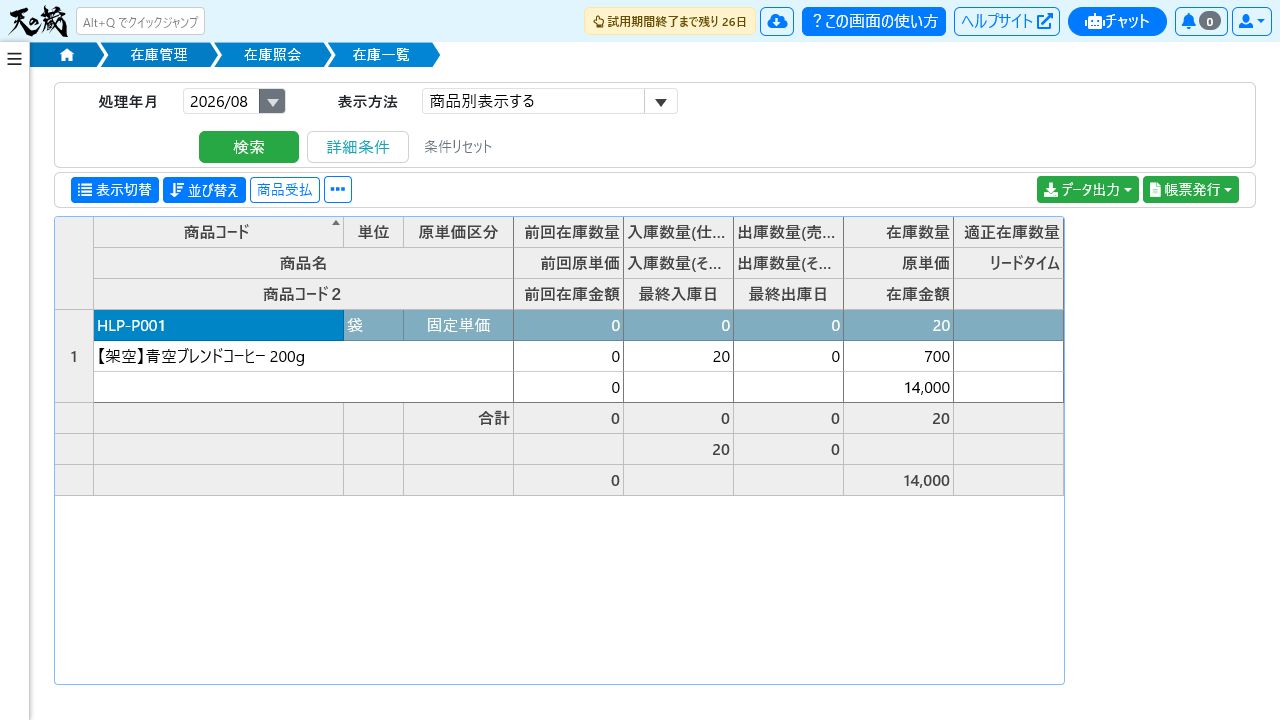Click the trial period remaining notice
Image resolution: width=1280 pixels, height=720 pixels.
[670, 21]
